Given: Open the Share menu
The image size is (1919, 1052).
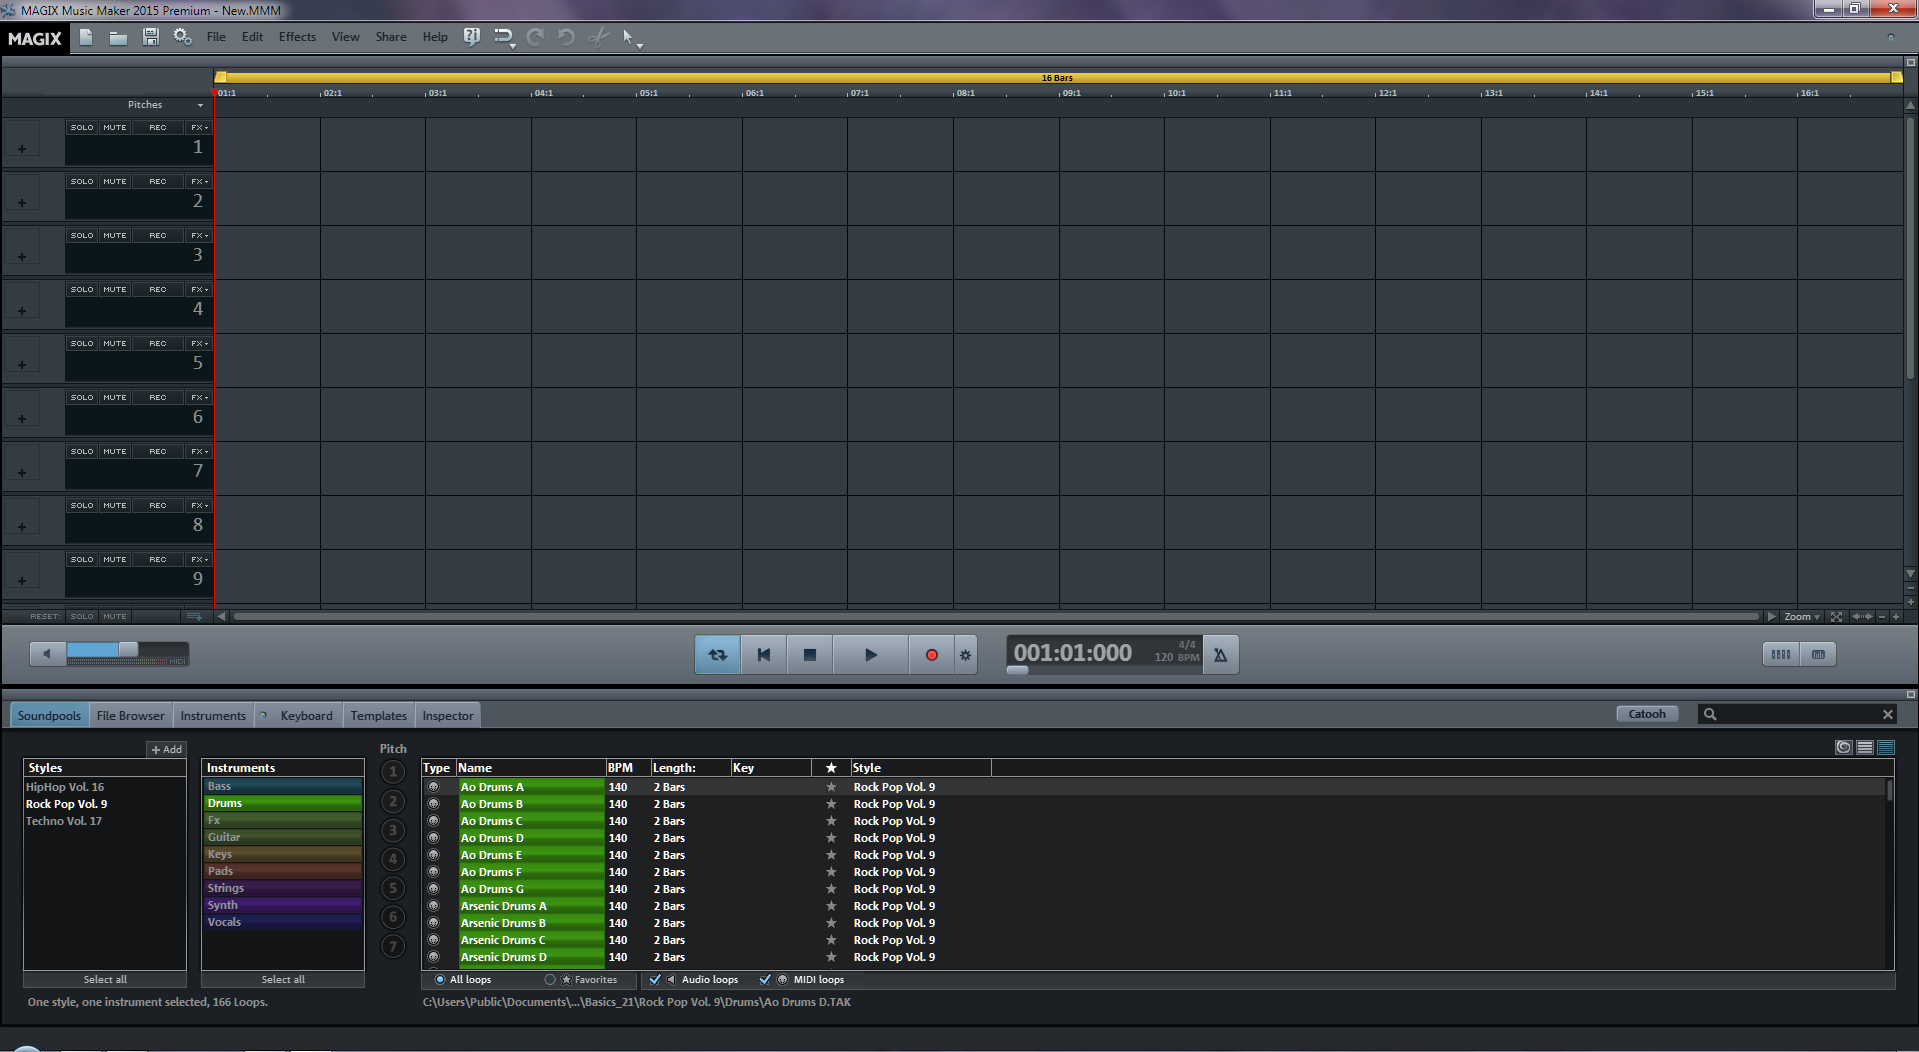Looking at the screenshot, I should (x=391, y=37).
